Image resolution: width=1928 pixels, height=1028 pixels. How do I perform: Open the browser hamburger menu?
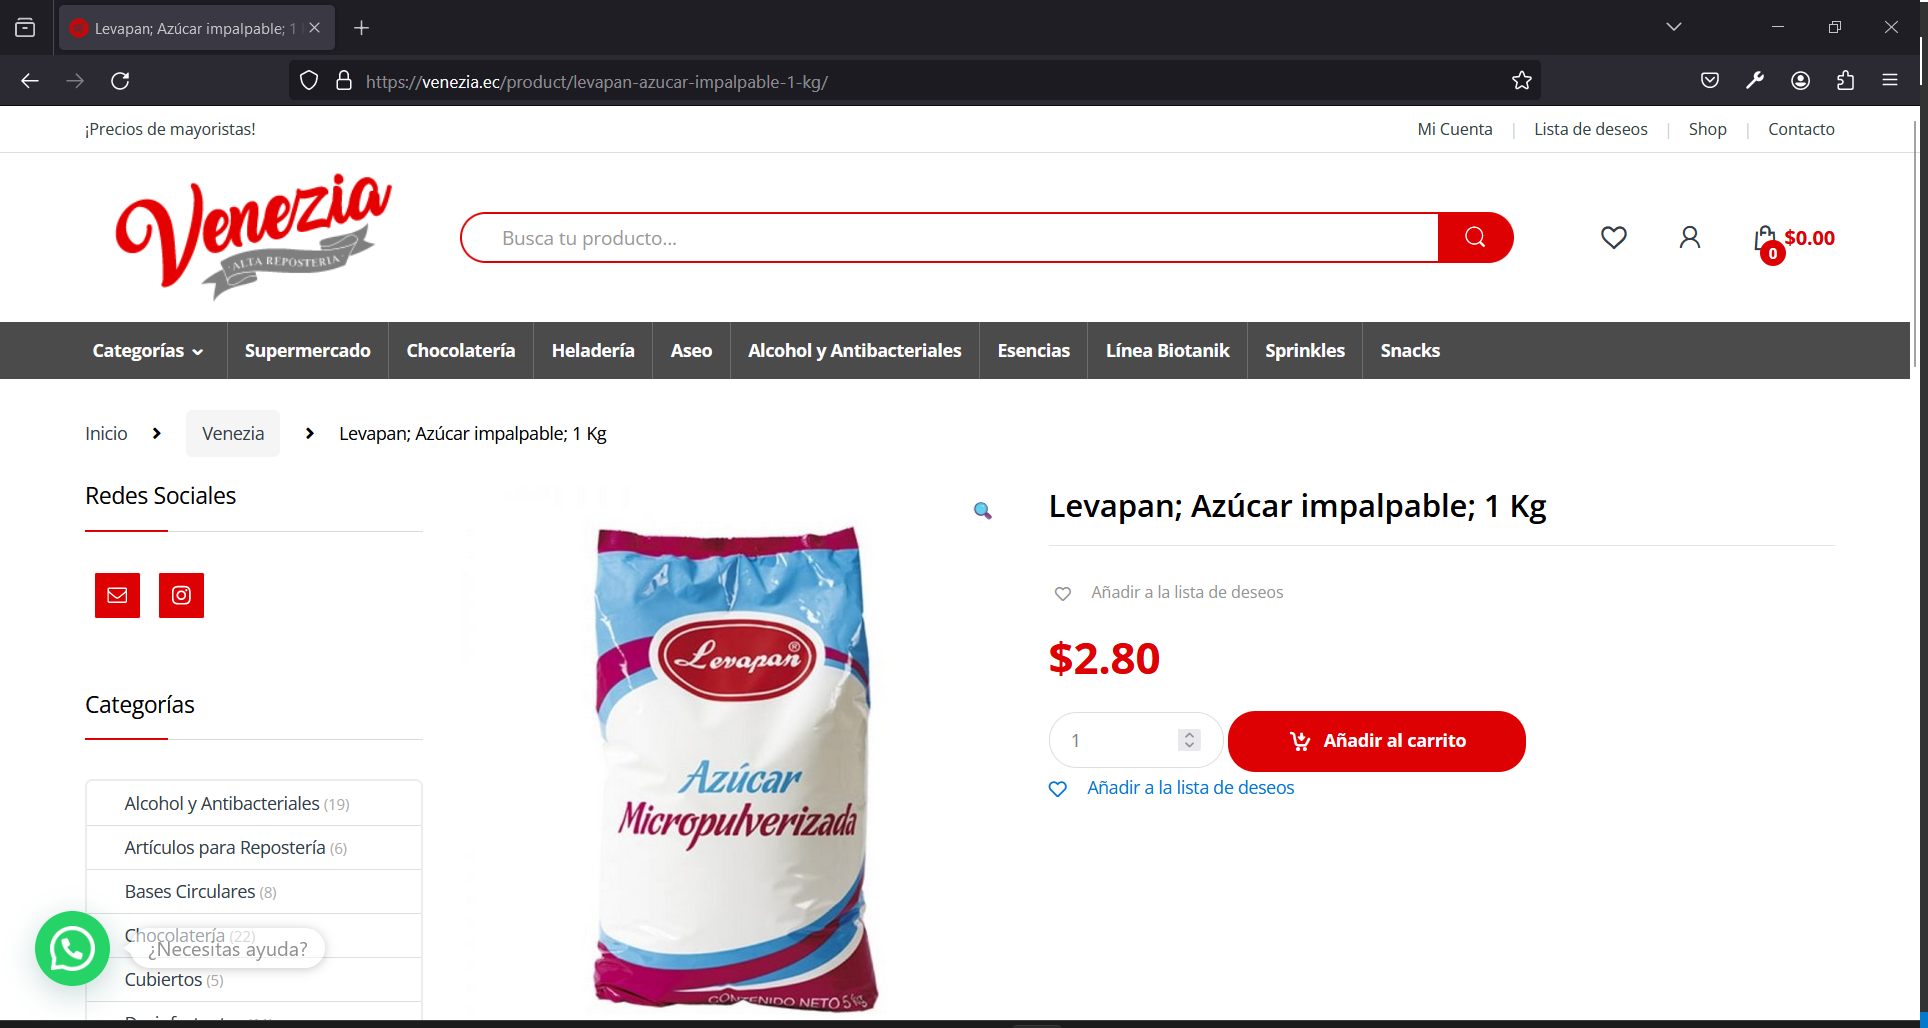point(1890,81)
